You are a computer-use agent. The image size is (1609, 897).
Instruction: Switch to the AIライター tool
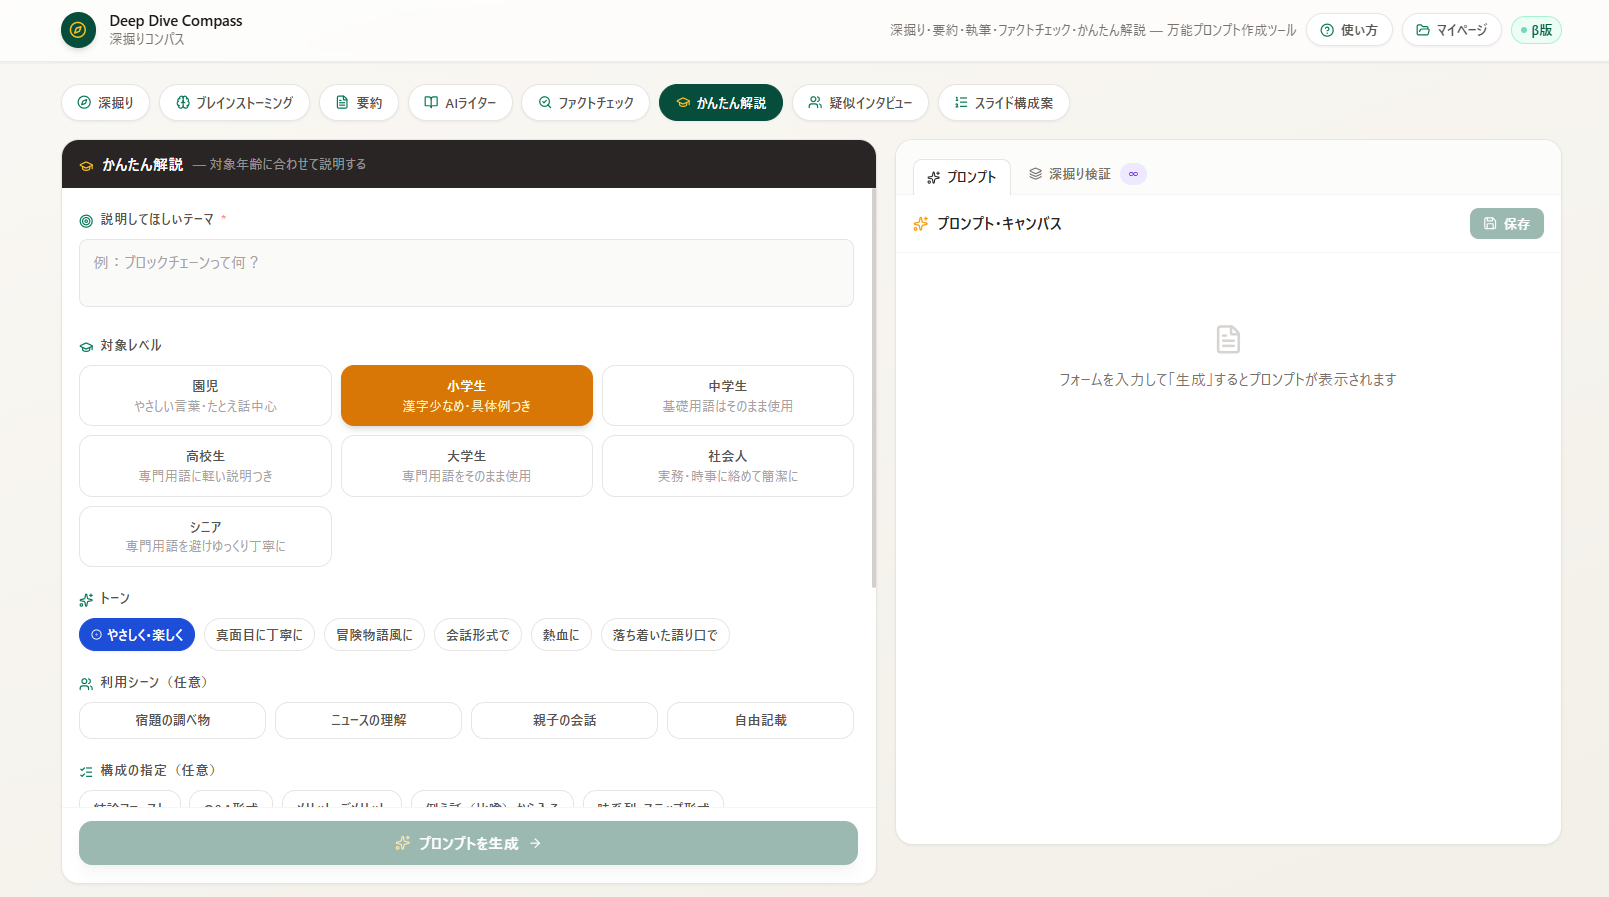(460, 103)
